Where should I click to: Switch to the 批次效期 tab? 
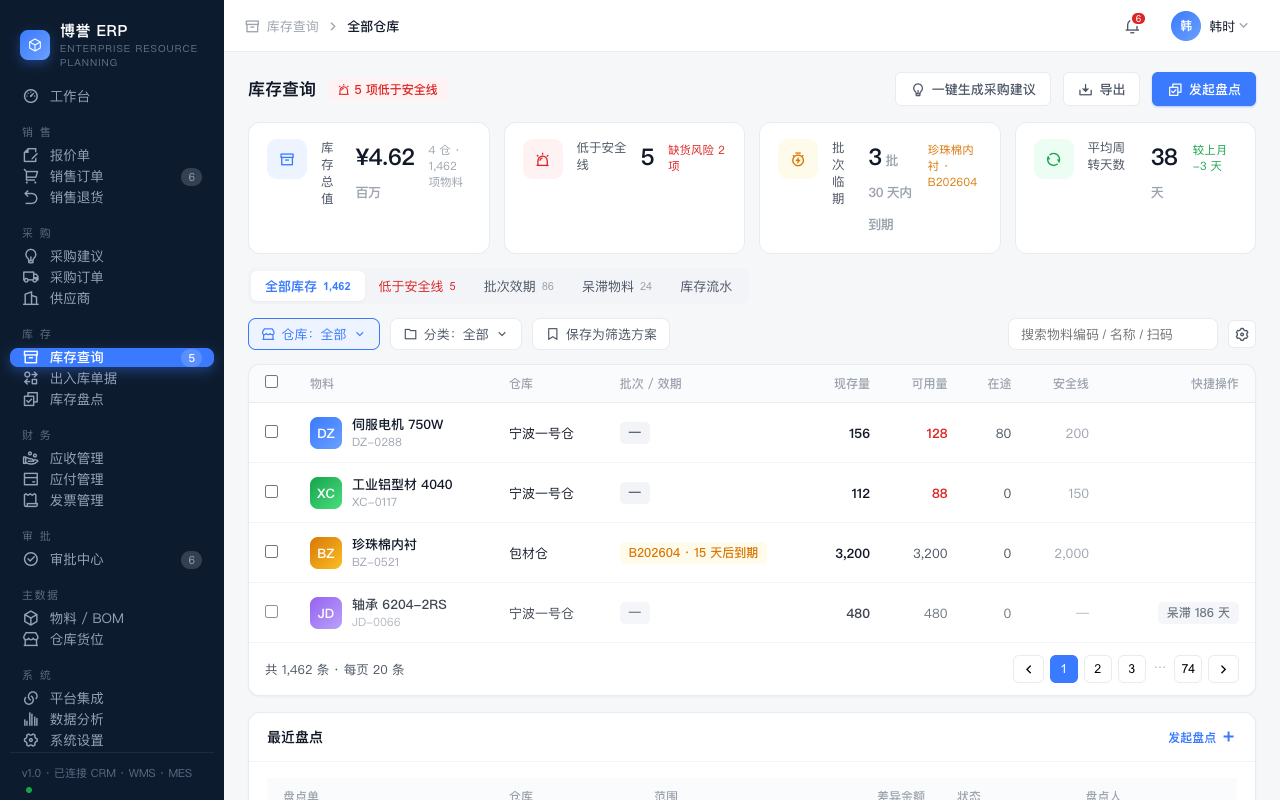tap(519, 286)
